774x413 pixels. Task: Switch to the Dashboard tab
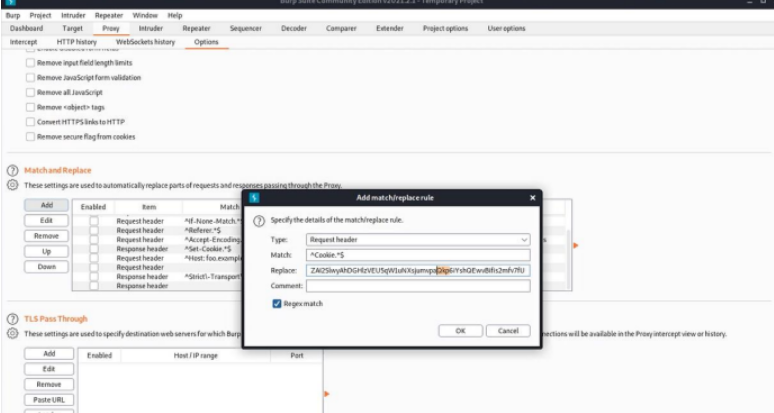[27, 29]
